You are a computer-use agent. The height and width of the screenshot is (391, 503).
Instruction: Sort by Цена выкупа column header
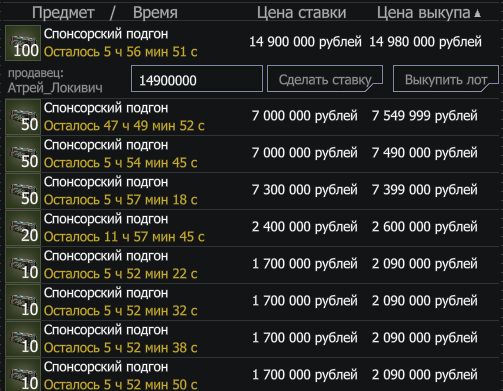423,13
